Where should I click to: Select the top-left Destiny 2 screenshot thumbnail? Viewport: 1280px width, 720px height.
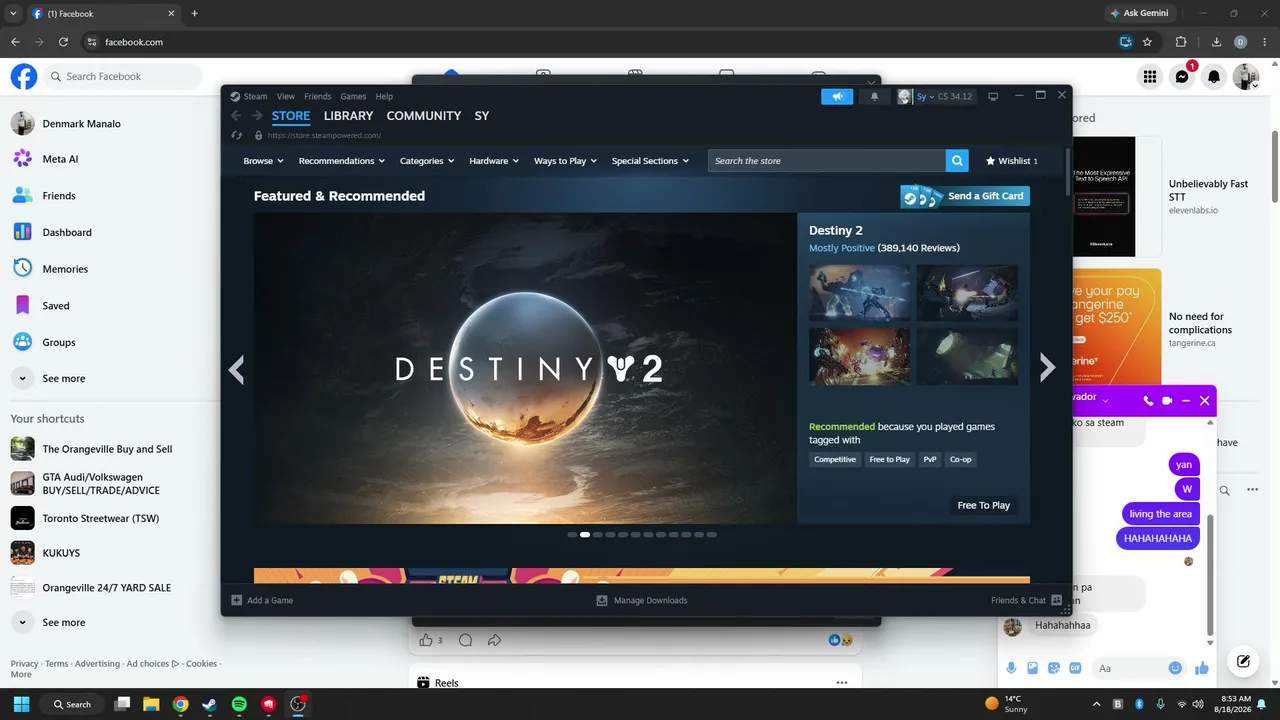point(860,293)
